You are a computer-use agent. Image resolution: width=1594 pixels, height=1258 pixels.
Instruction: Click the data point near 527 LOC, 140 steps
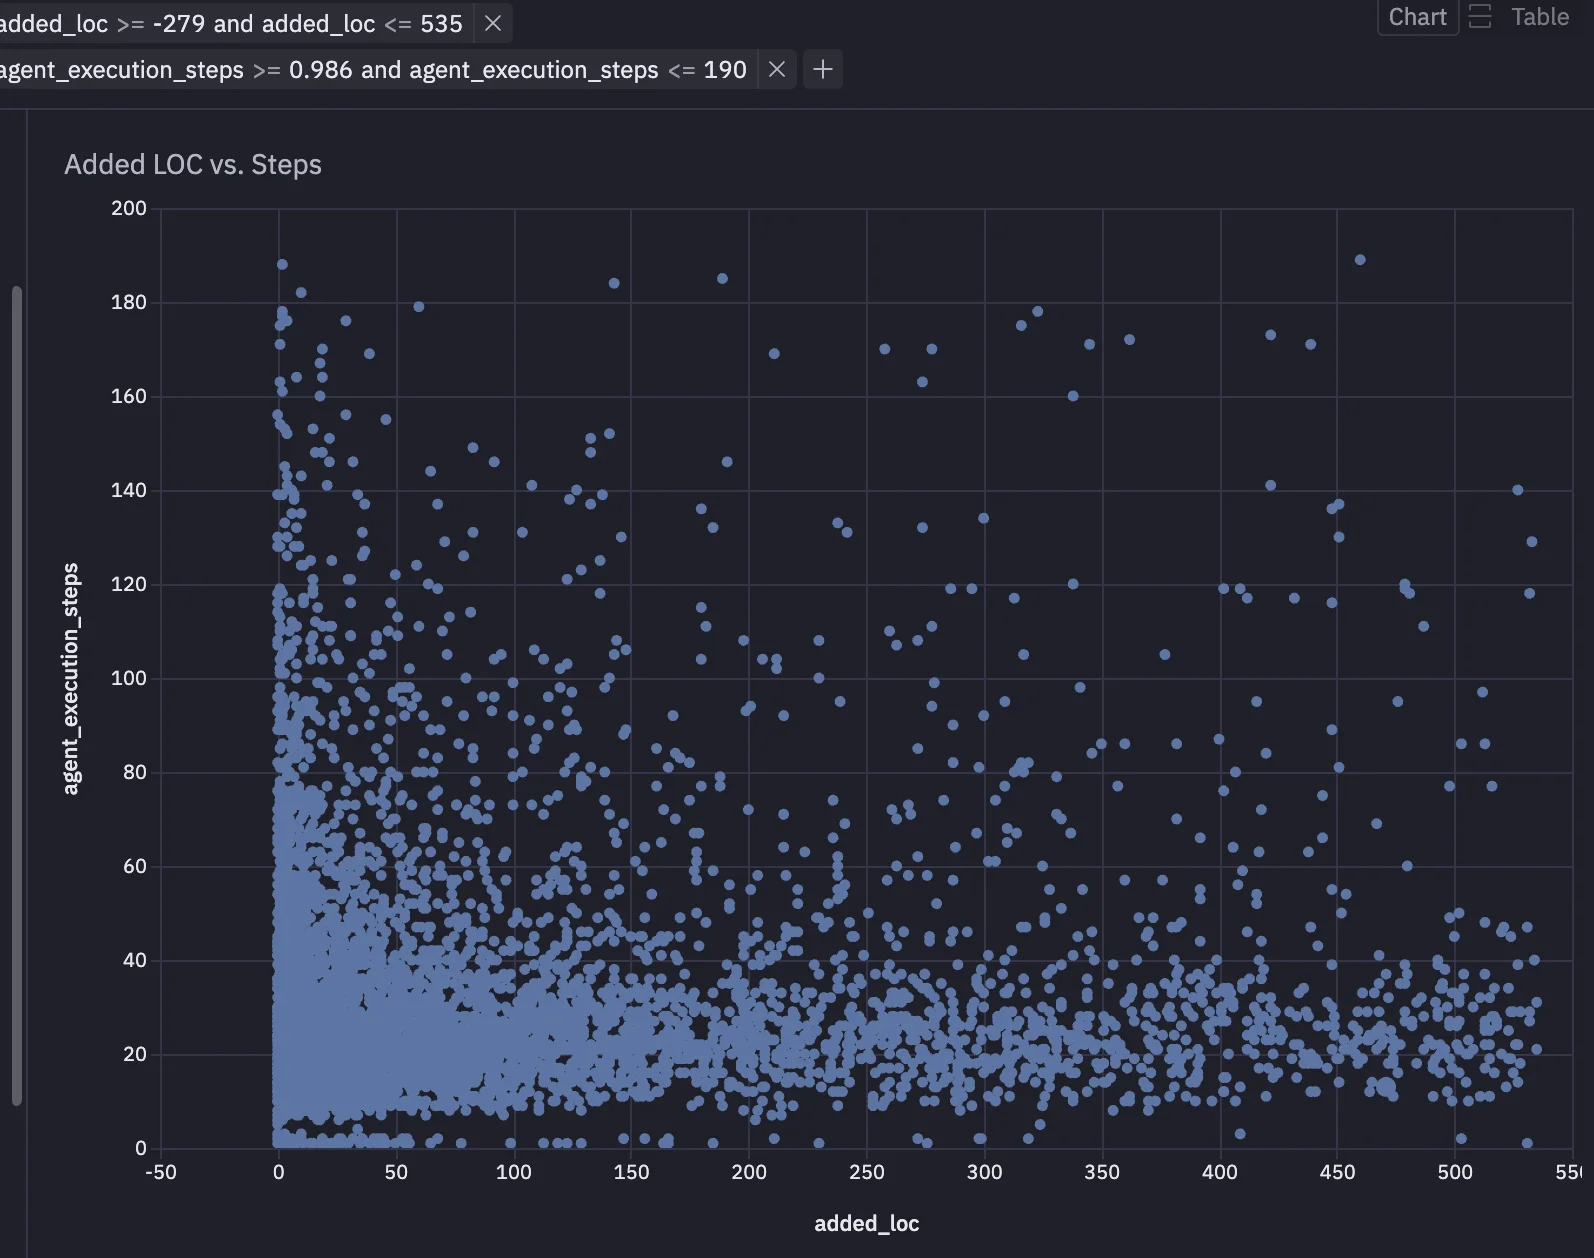(1518, 490)
